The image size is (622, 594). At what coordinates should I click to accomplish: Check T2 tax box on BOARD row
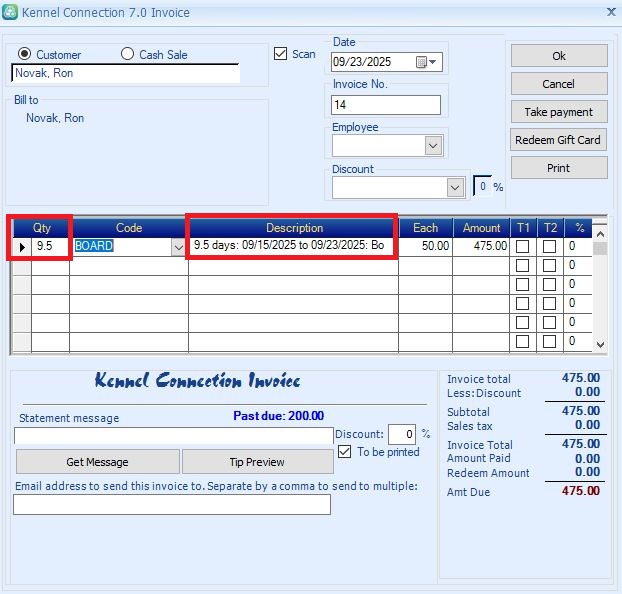pos(549,246)
